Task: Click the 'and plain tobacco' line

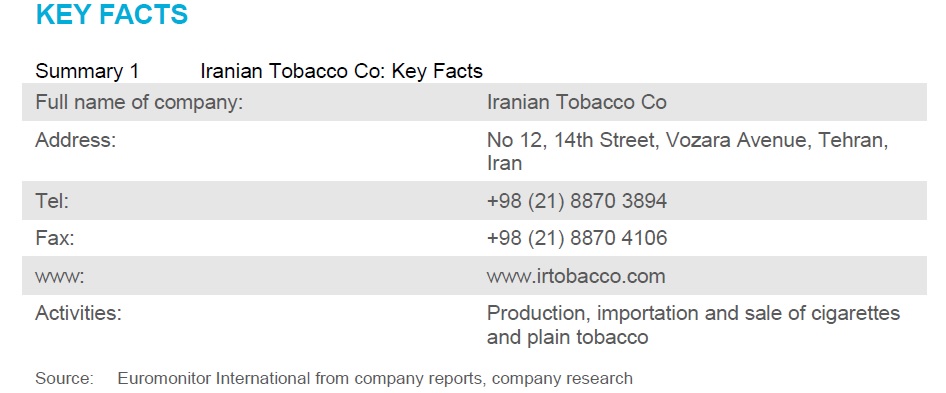Action: tap(568, 337)
